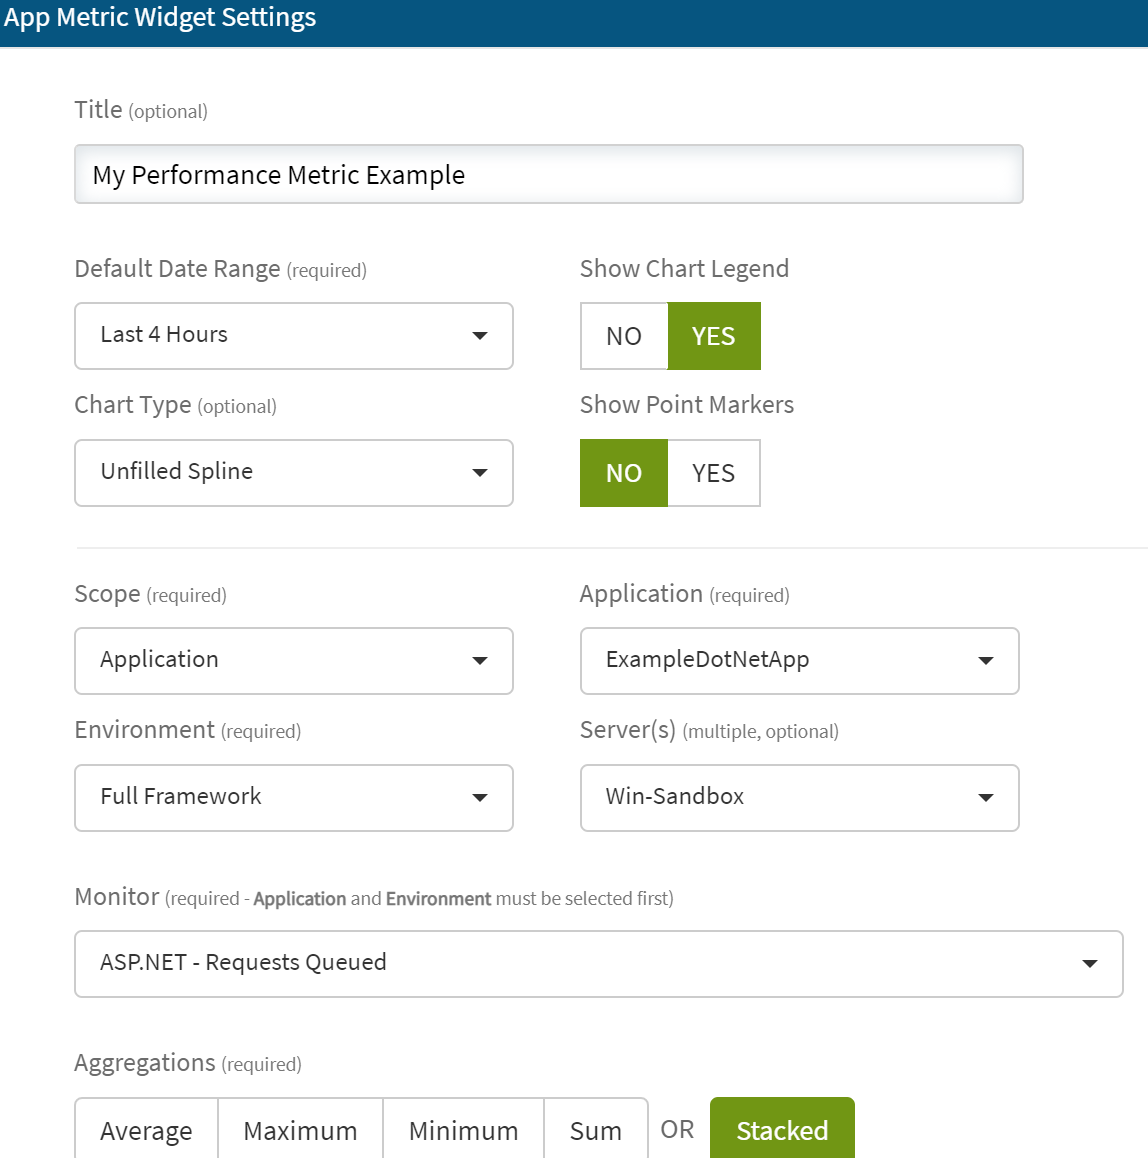This screenshot has height=1158, width=1148.
Task: Click YES under Show Chart Legend
Action: 714,336
